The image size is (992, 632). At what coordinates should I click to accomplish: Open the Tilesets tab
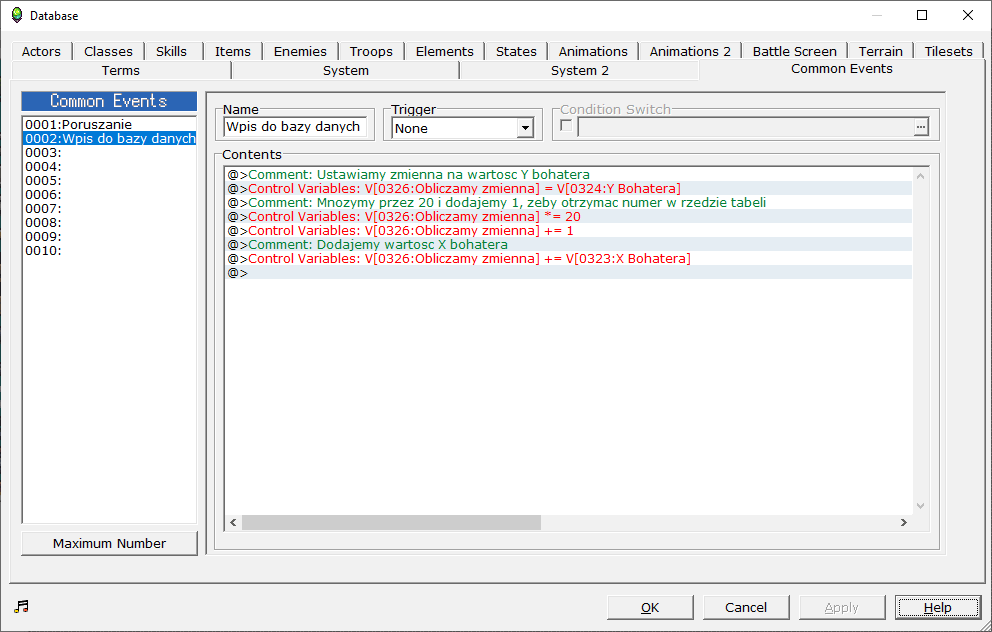[948, 51]
